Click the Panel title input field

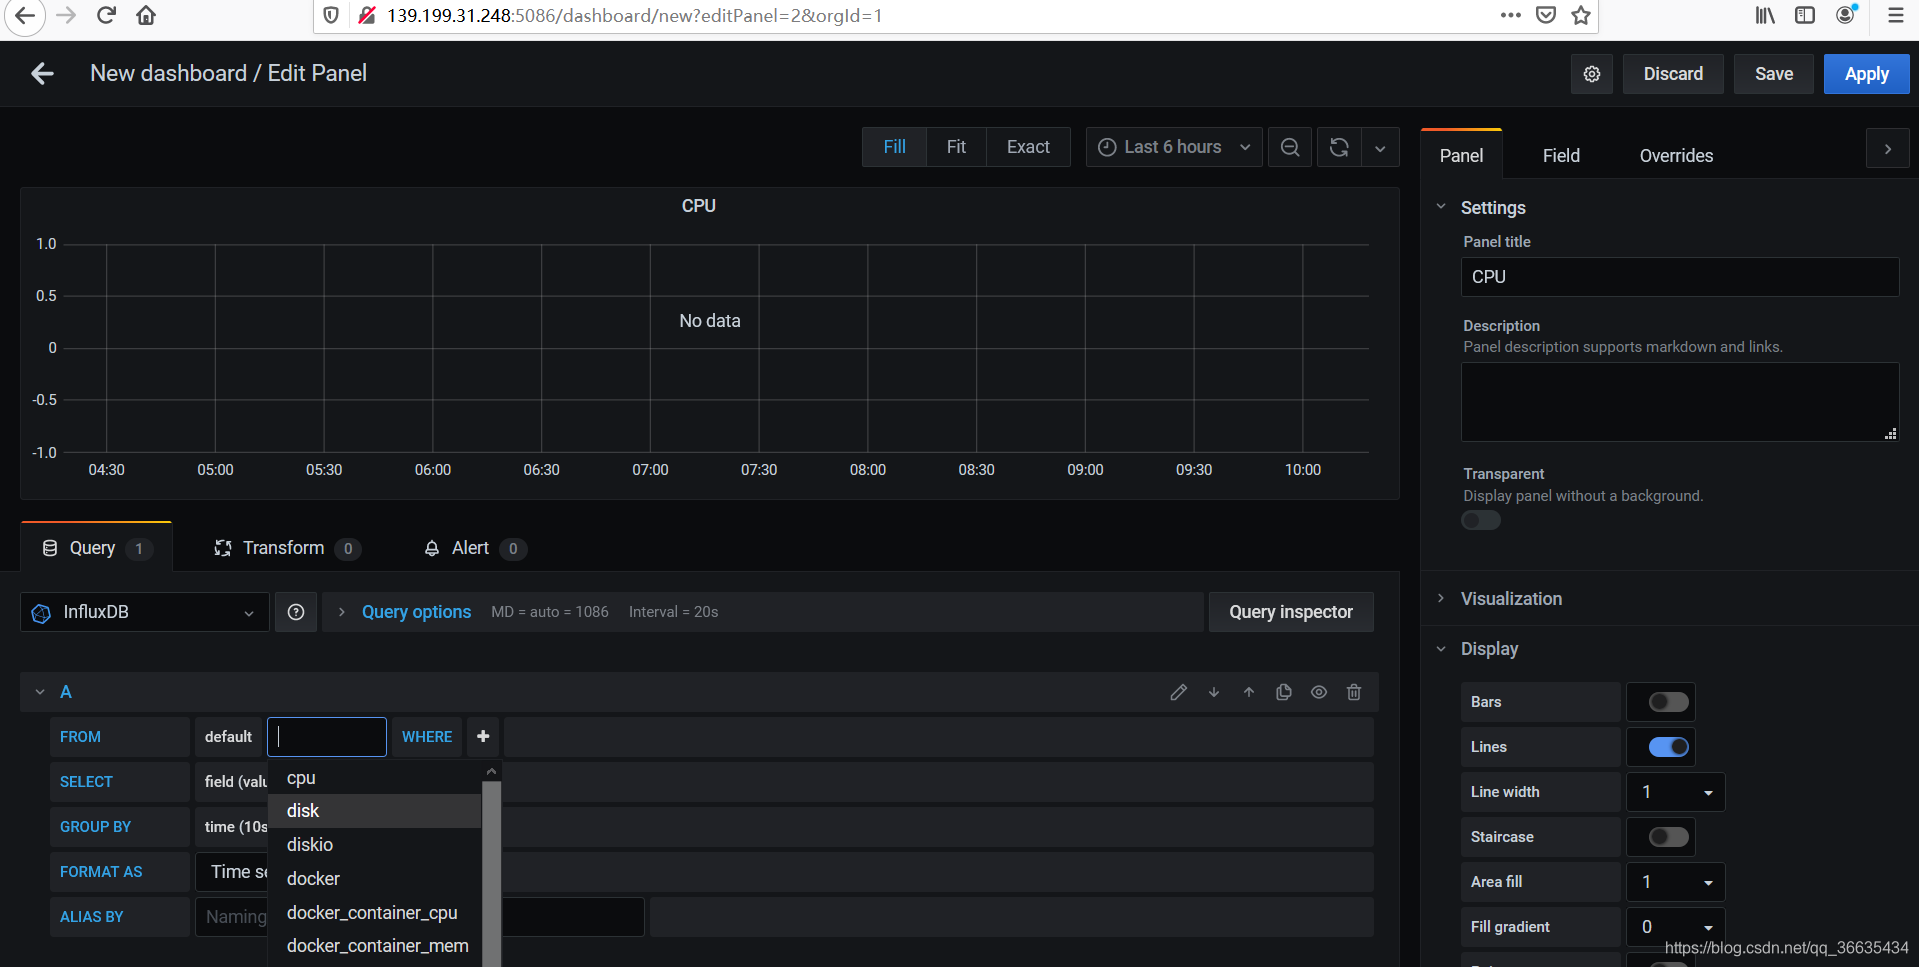tap(1680, 277)
